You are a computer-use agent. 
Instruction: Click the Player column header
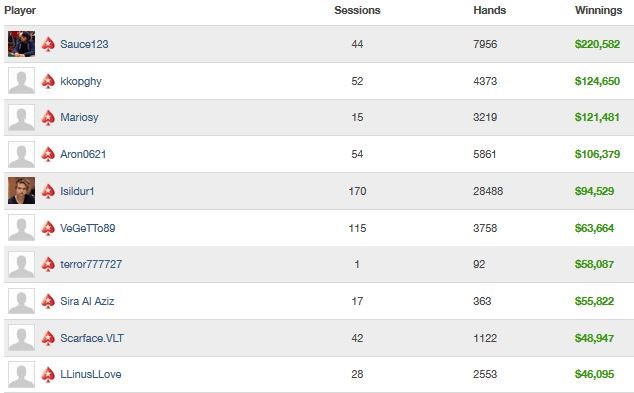tap(20, 11)
